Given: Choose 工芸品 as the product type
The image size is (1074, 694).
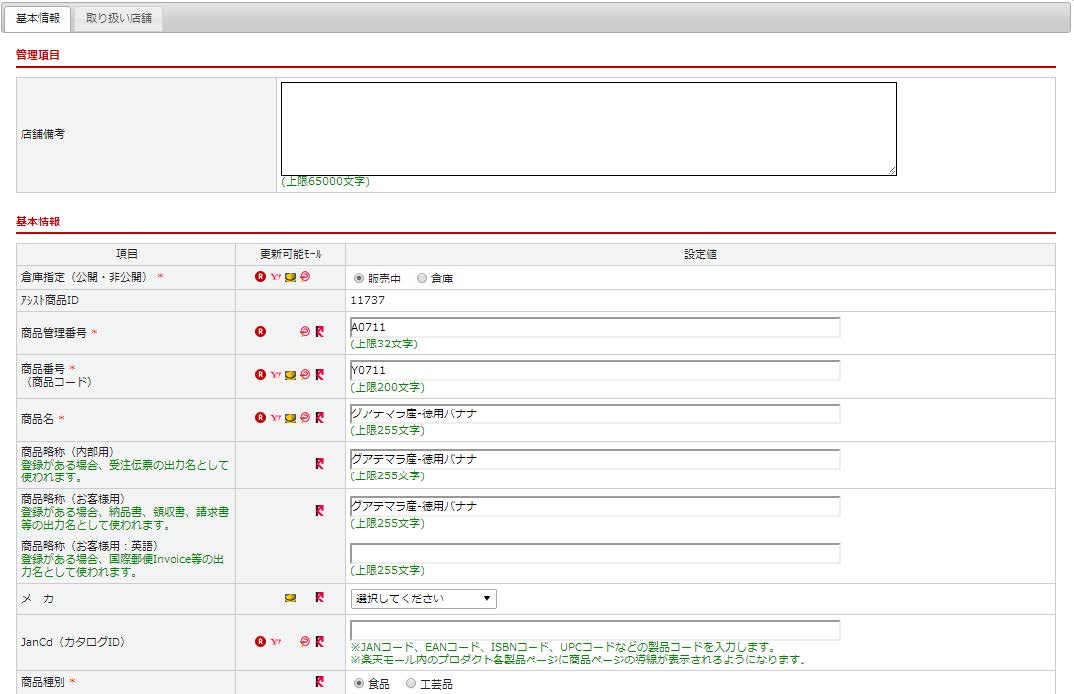Looking at the screenshot, I should point(411,683).
